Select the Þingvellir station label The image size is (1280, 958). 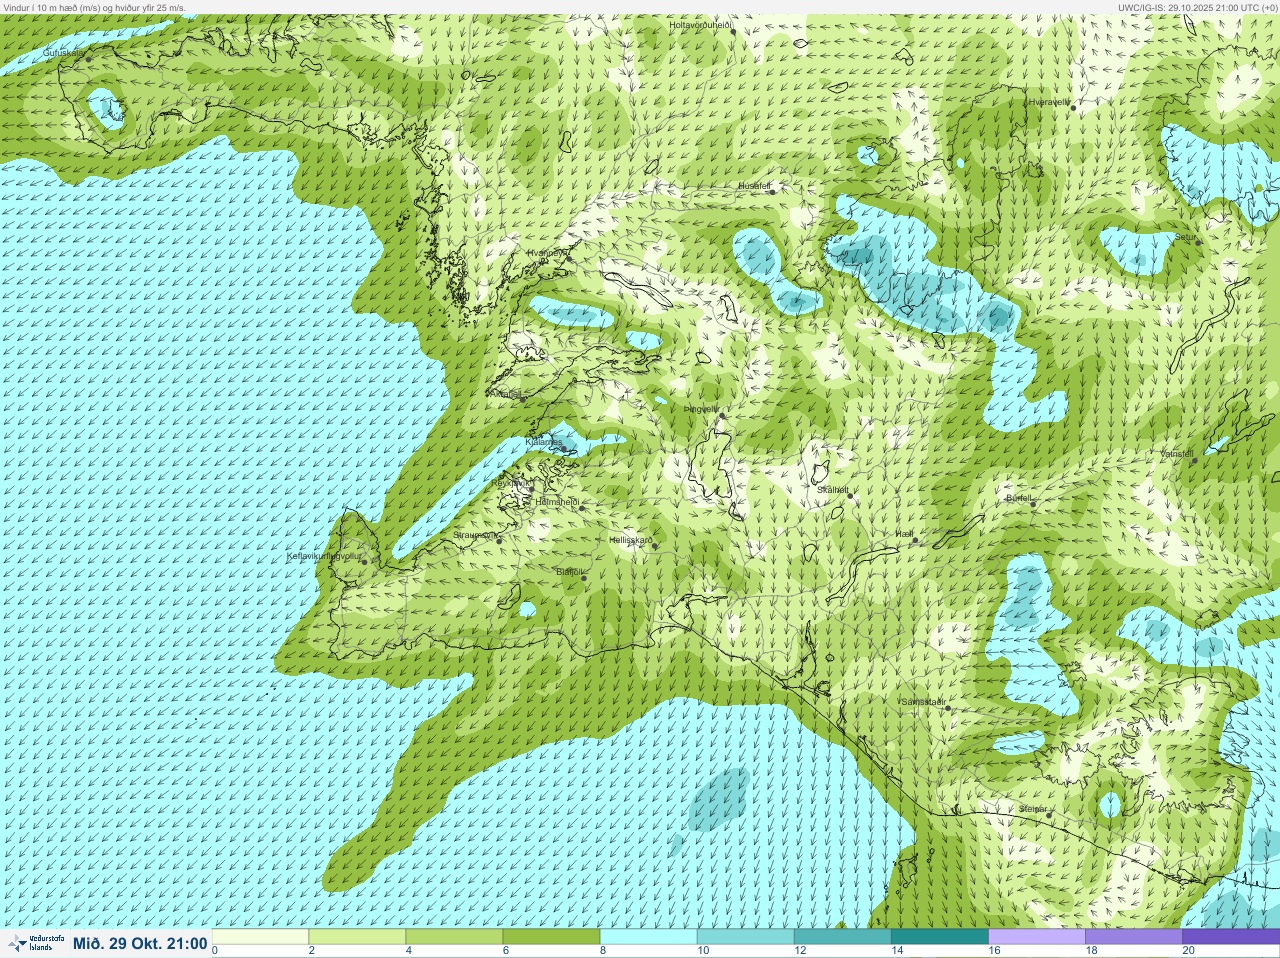point(701,409)
